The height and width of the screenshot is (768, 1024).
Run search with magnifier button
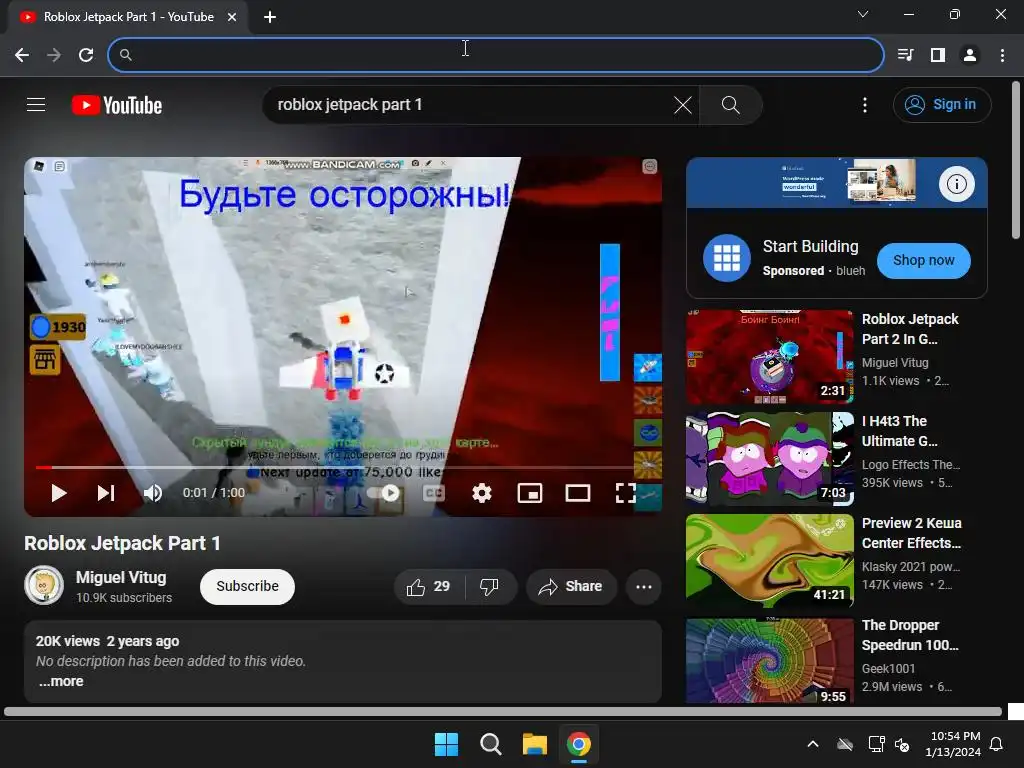point(730,104)
